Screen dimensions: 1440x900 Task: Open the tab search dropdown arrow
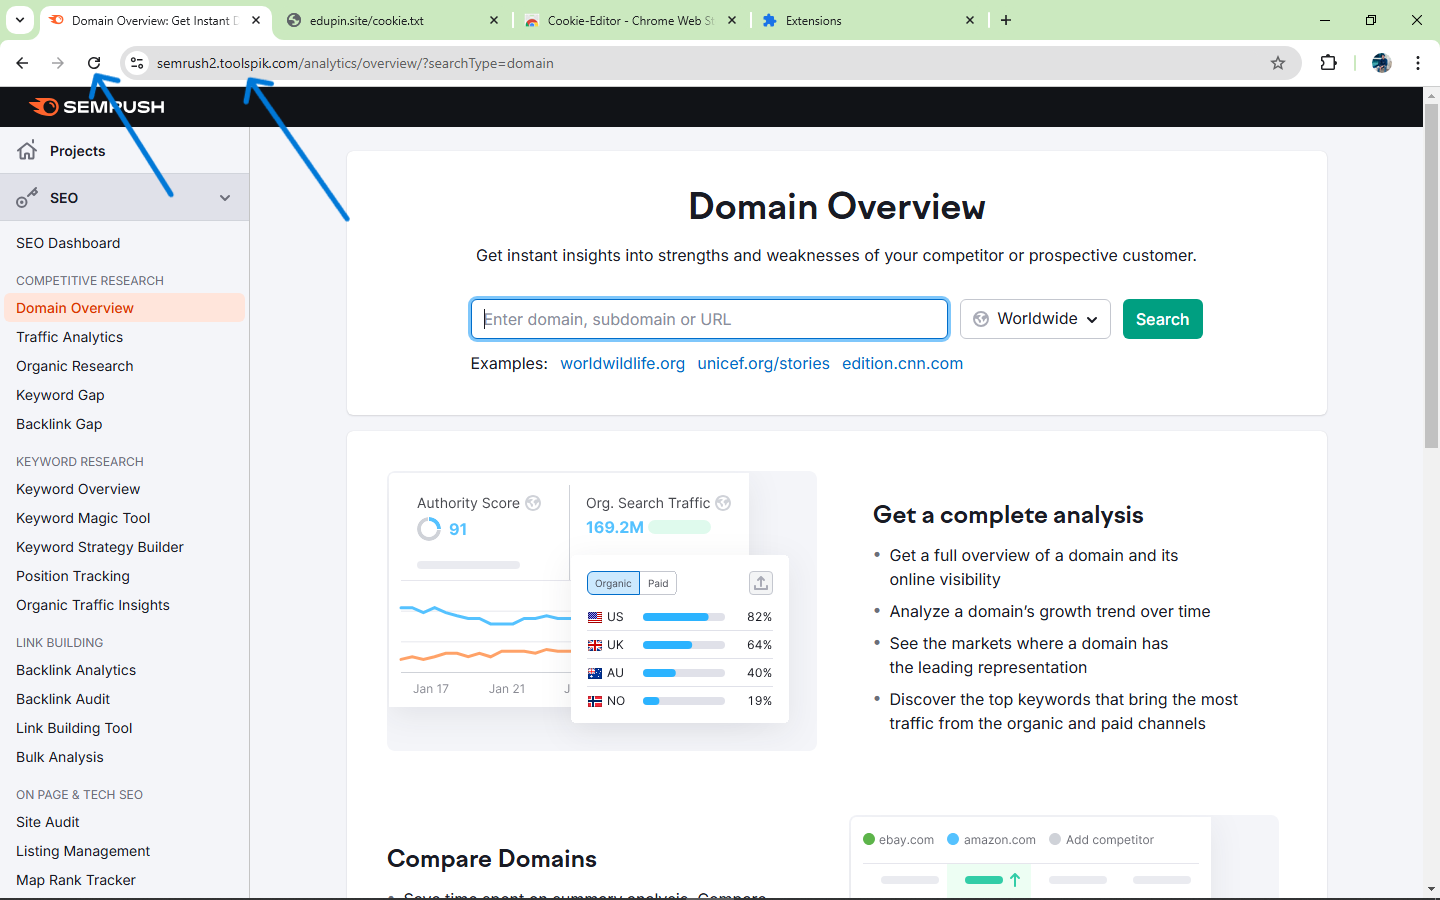point(19,20)
